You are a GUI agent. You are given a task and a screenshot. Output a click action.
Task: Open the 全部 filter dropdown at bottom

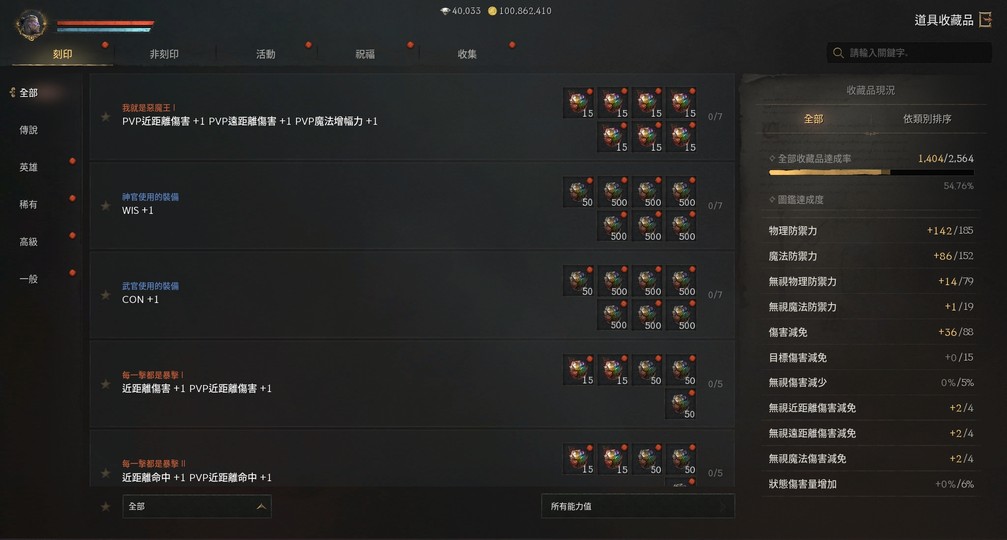[x=197, y=507]
